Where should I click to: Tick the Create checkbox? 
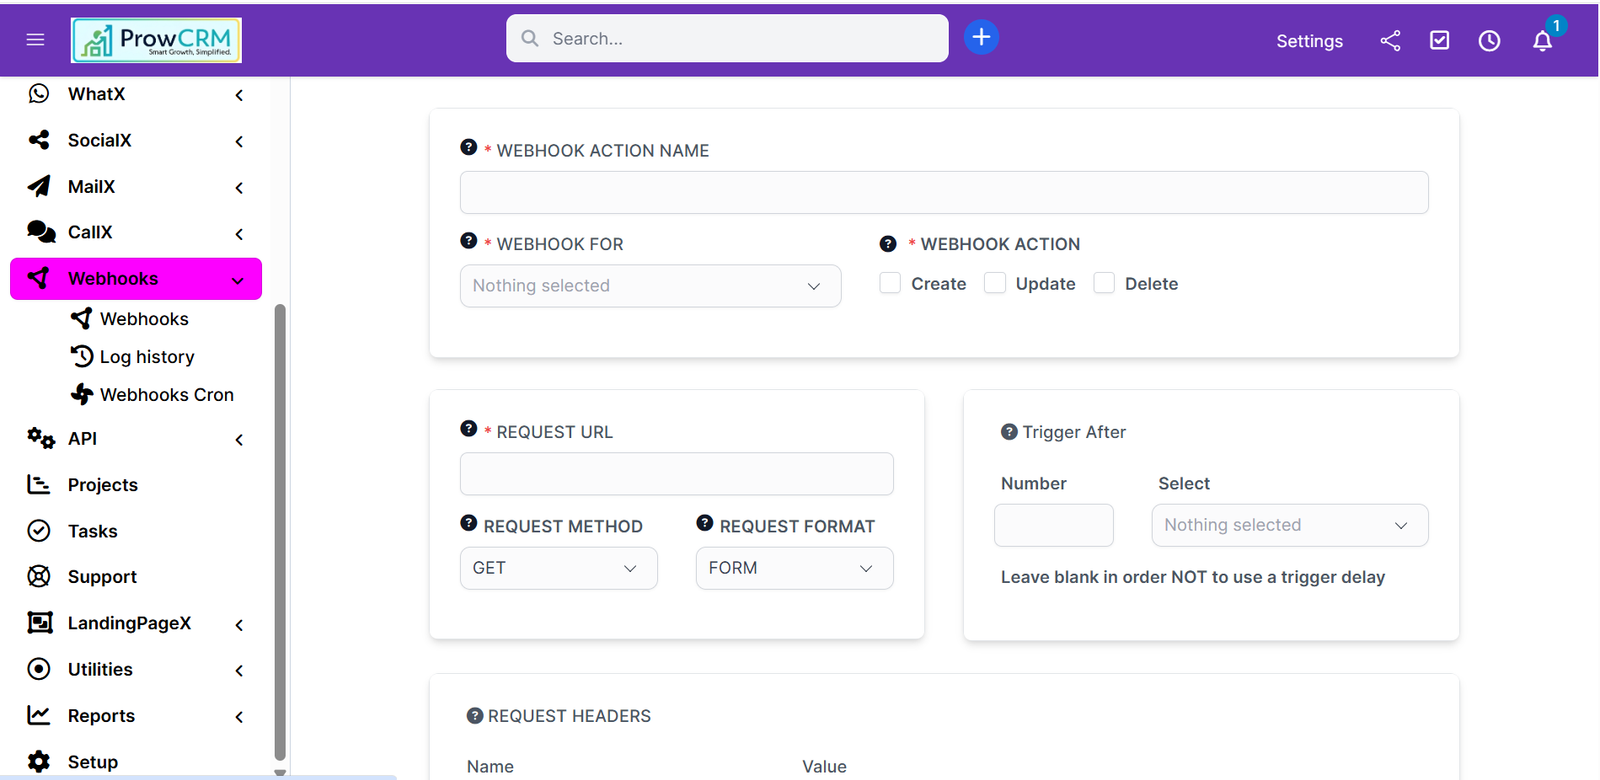click(890, 283)
